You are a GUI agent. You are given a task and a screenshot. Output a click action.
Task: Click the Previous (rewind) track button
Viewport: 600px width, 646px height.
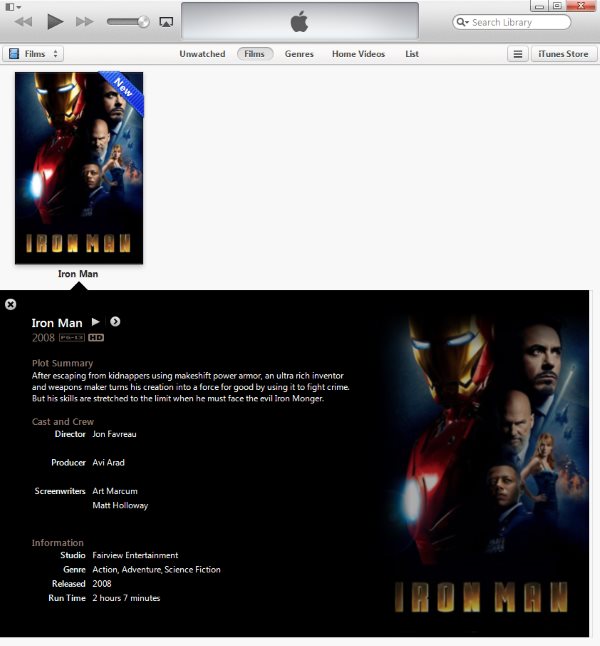23,22
